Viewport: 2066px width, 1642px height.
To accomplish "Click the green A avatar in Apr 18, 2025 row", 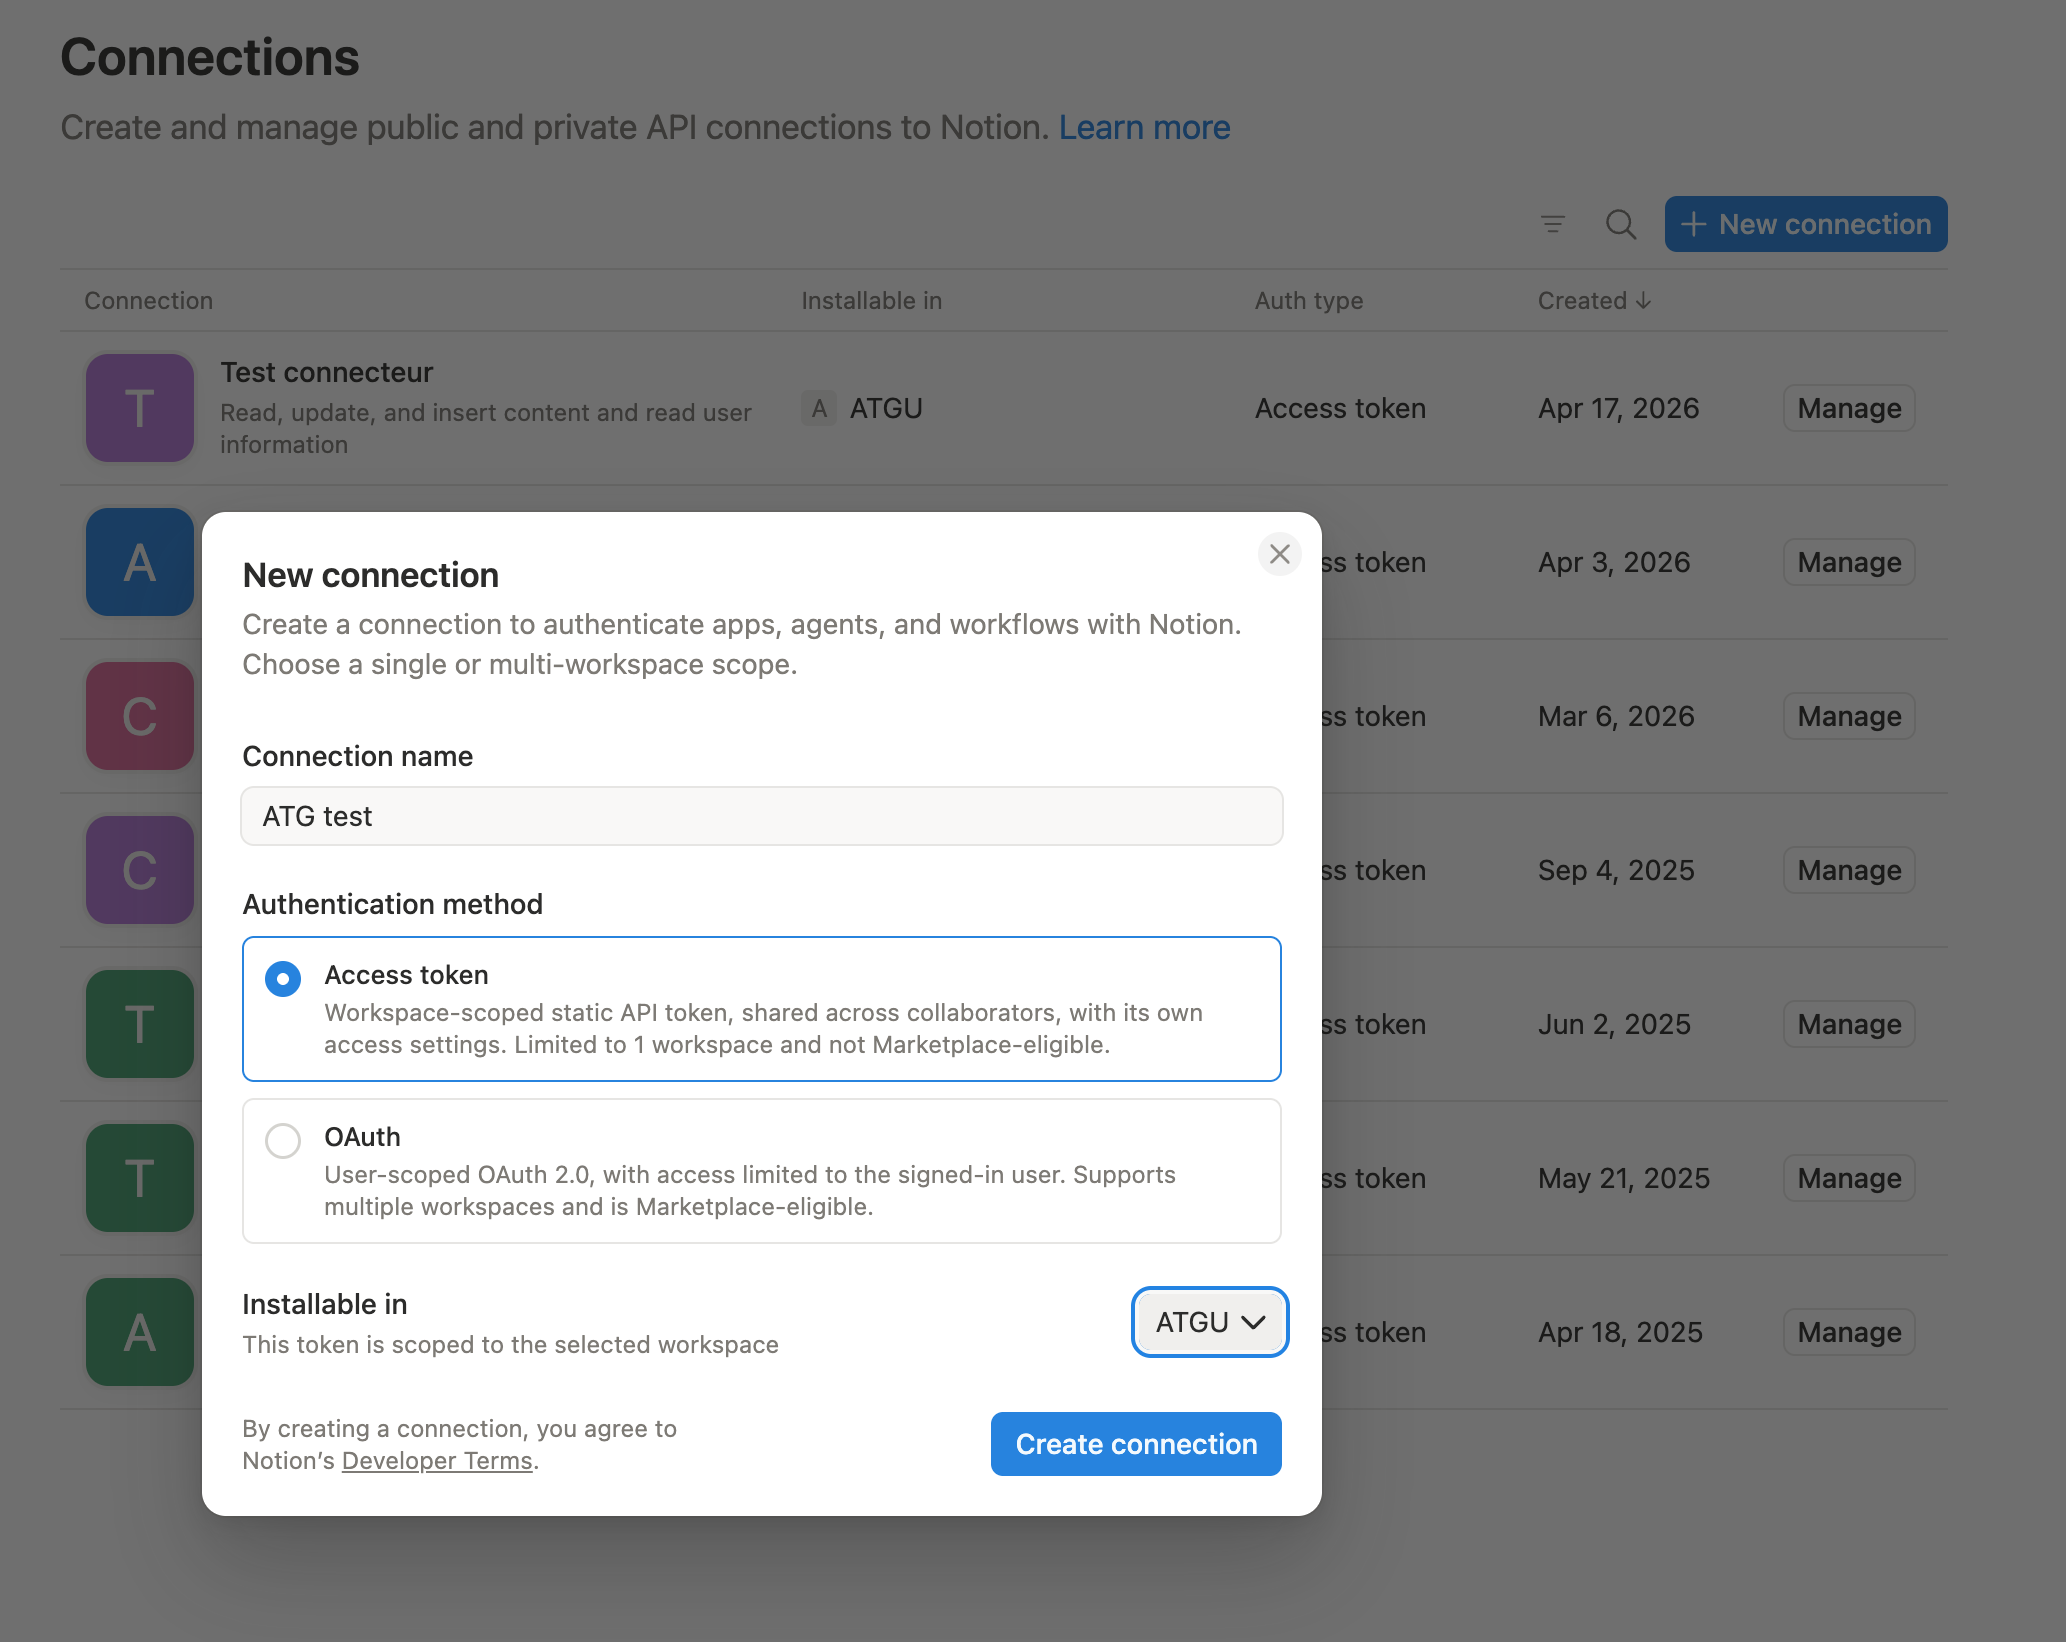I will coord(140,1332).
